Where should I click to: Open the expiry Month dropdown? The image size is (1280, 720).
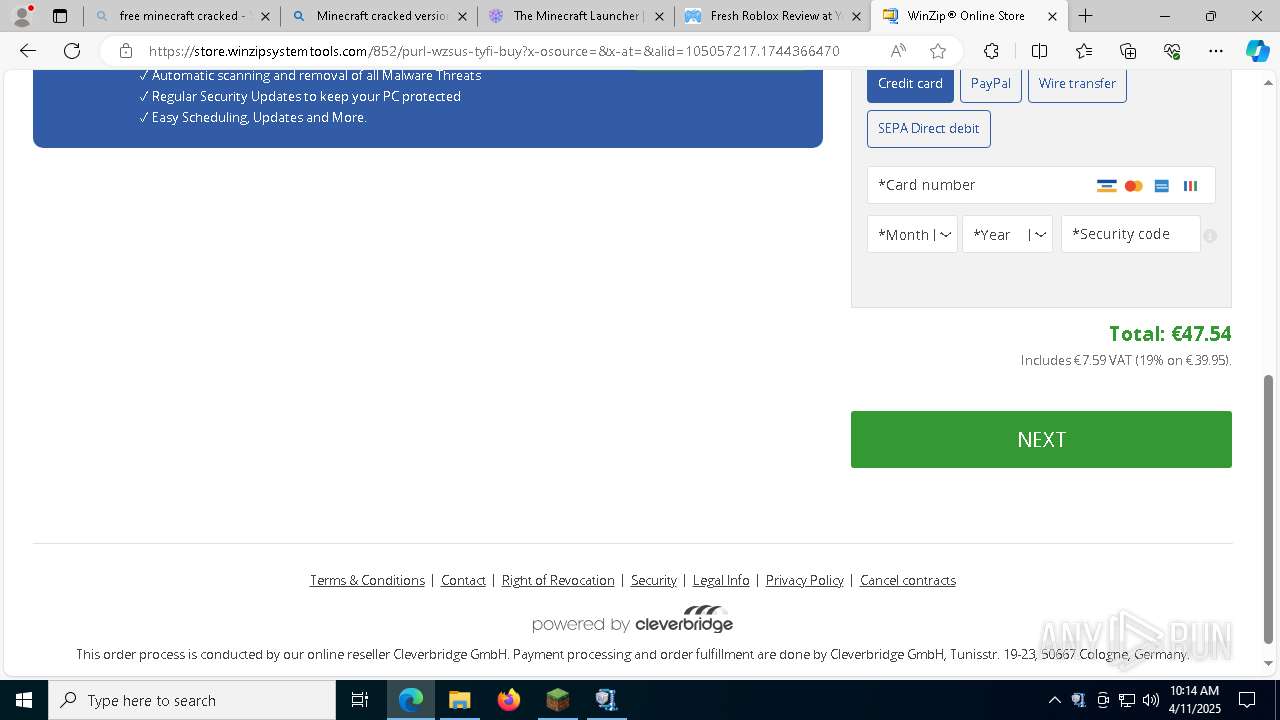click(912, 234)
